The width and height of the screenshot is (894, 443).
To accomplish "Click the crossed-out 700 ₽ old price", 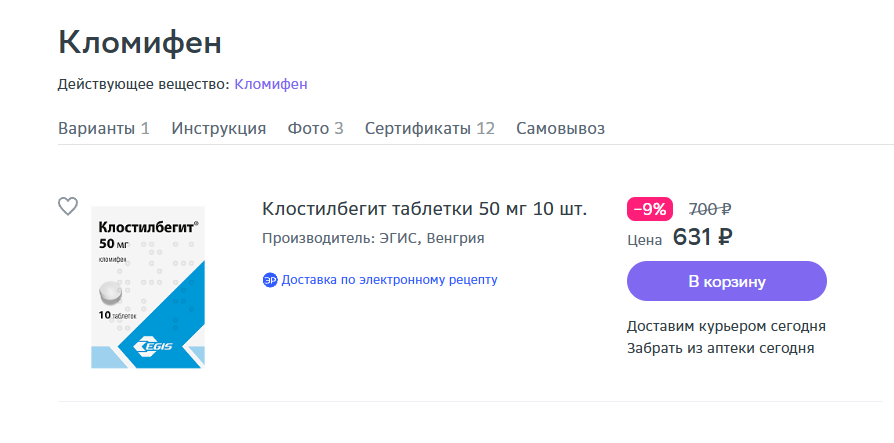I will coord(710,209).
